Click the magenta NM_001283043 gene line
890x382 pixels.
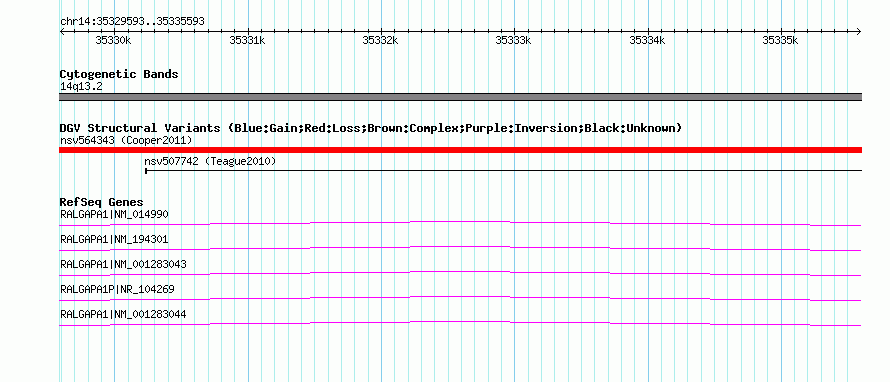(x=460, y=272)
